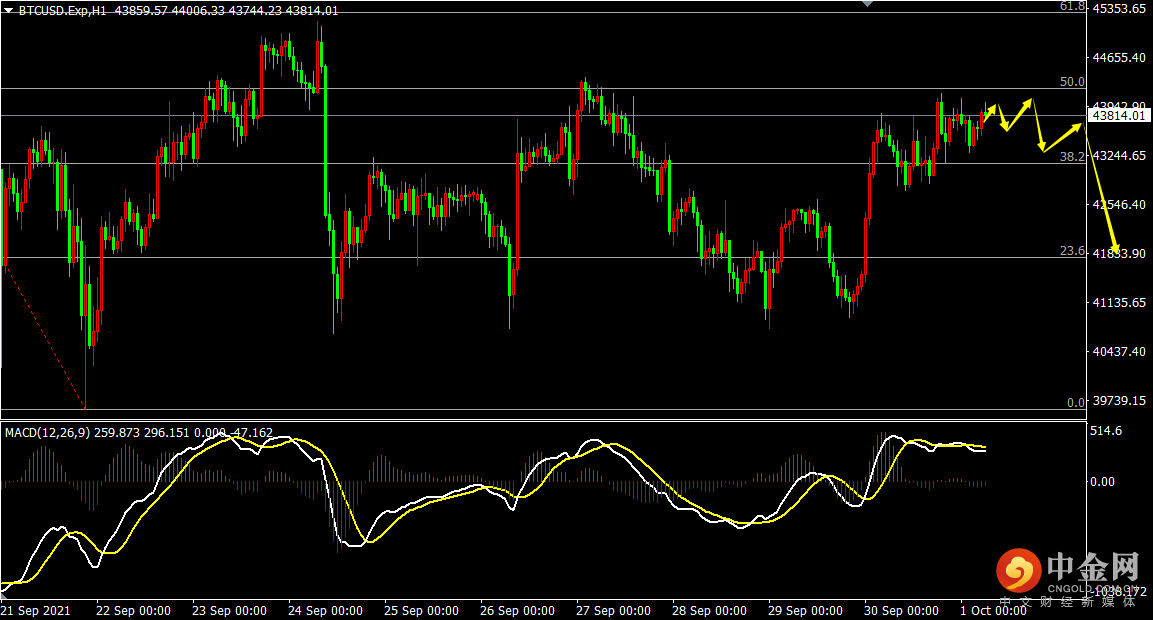The height and width of the screenshot is (620, 1153).
Task: Click the CNGOLD orange swirl logo
Action: [1018, 572]
